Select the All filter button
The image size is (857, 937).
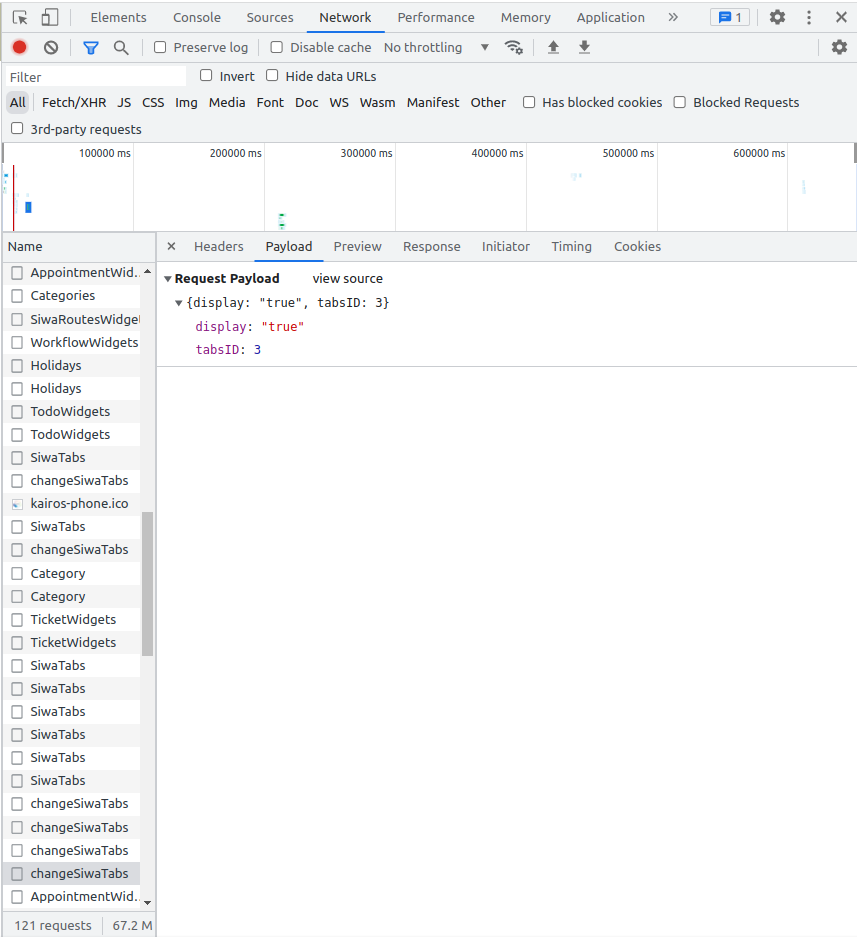(x=17, y=102)
